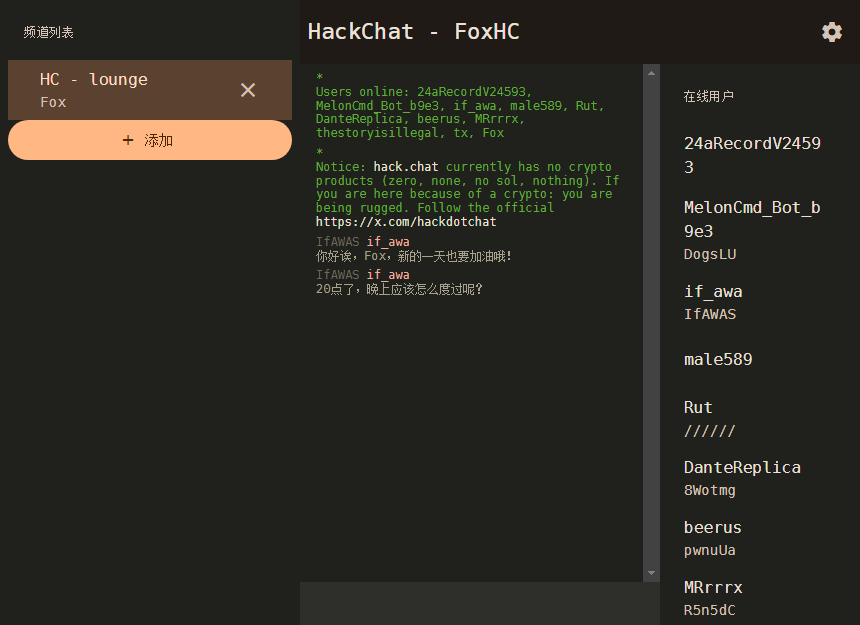Click the message text 你好诶，Fox，新的一天也要加油哦！
The height and width of the screenshot is (625, 860).
click(x=414, y=256)
